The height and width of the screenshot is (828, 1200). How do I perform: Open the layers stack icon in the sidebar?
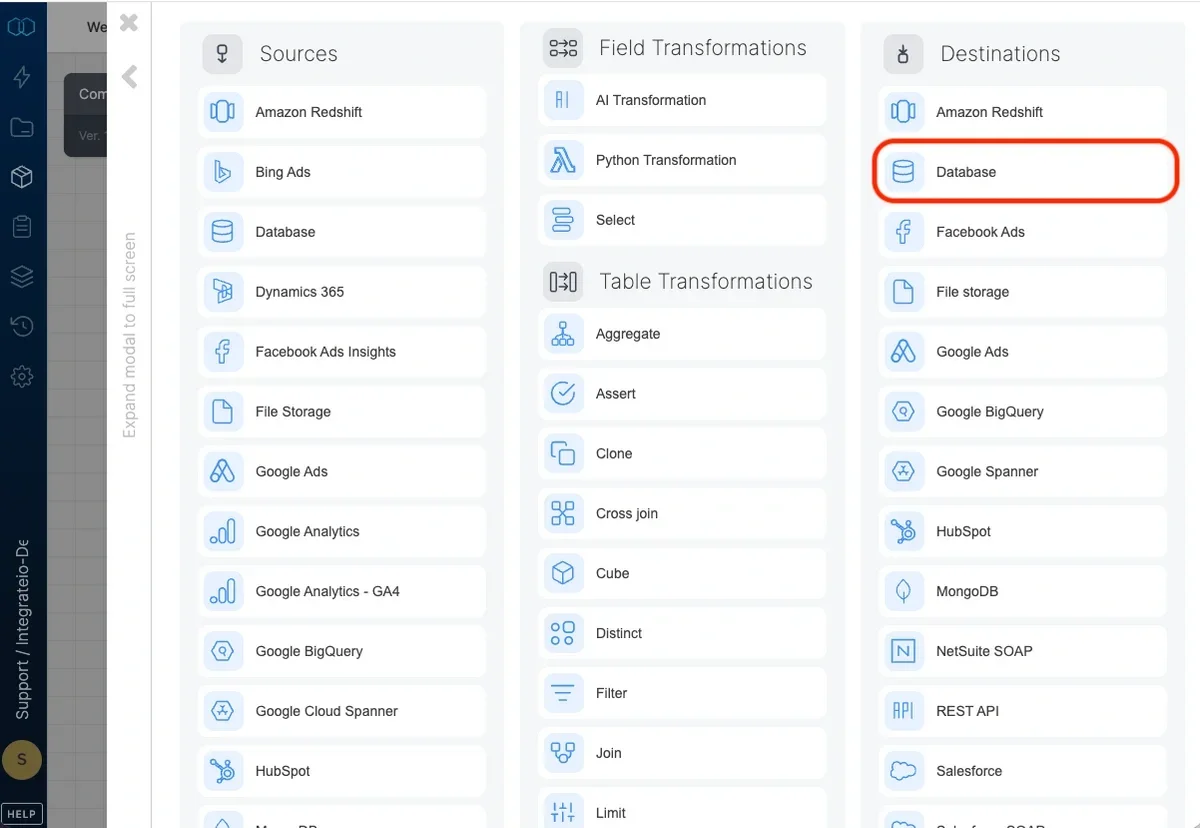[22, 277]
